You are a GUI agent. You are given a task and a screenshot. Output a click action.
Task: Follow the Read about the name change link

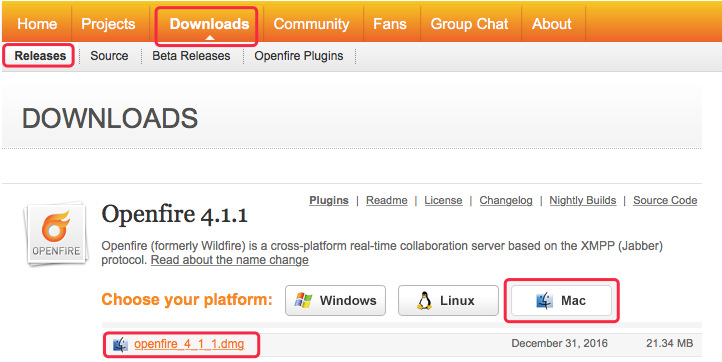(x=230, y=260)
